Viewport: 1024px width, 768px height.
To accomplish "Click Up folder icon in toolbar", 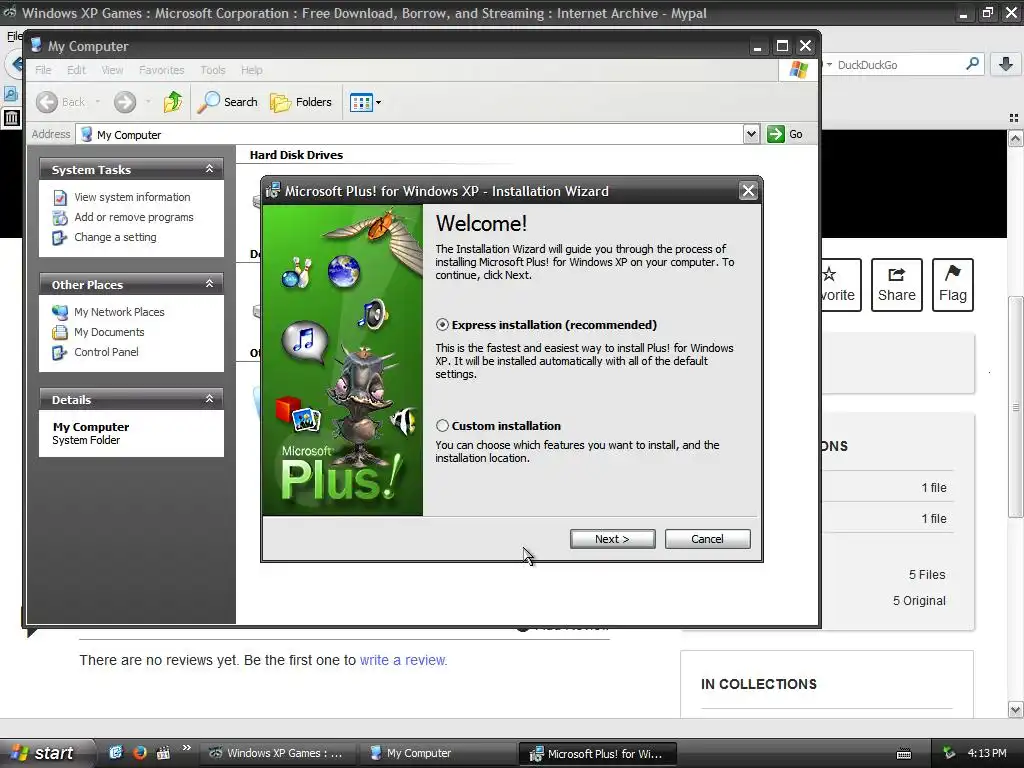I will (x=173, y=102).
